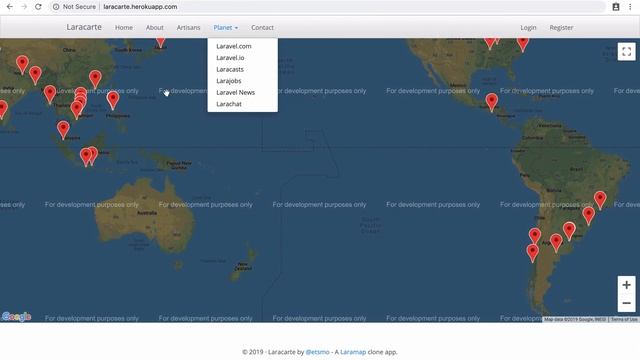Click the pin over southern China

point(95,79)
